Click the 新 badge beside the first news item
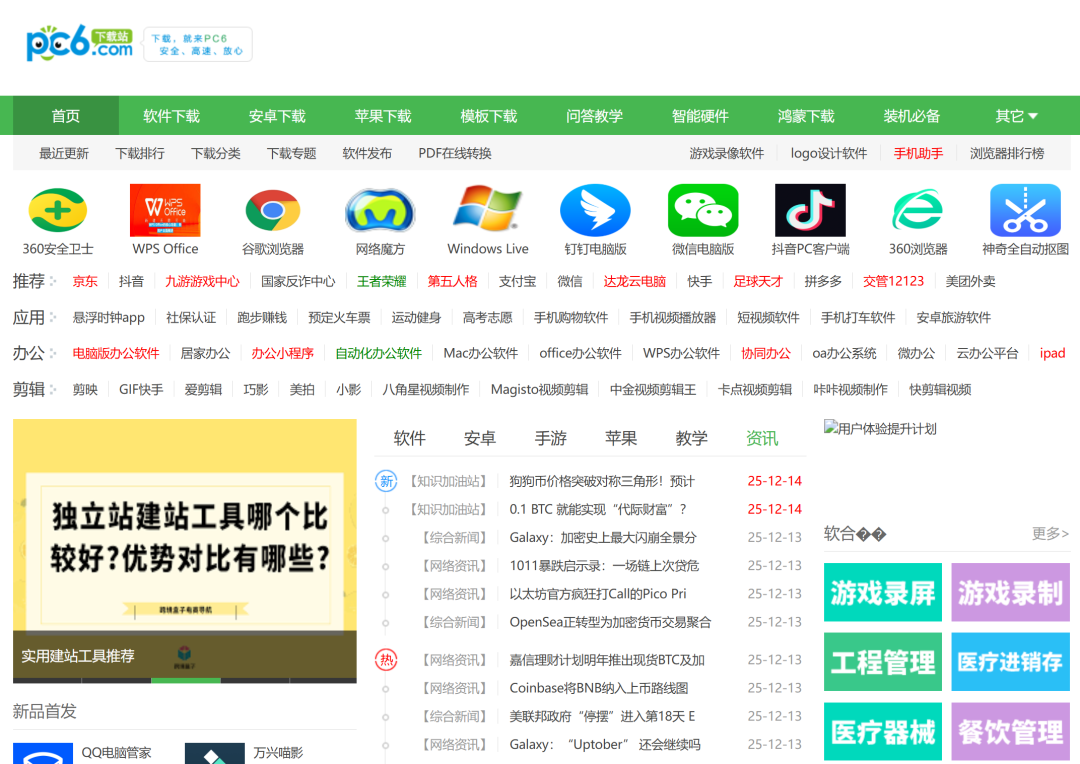 (386, 481)
